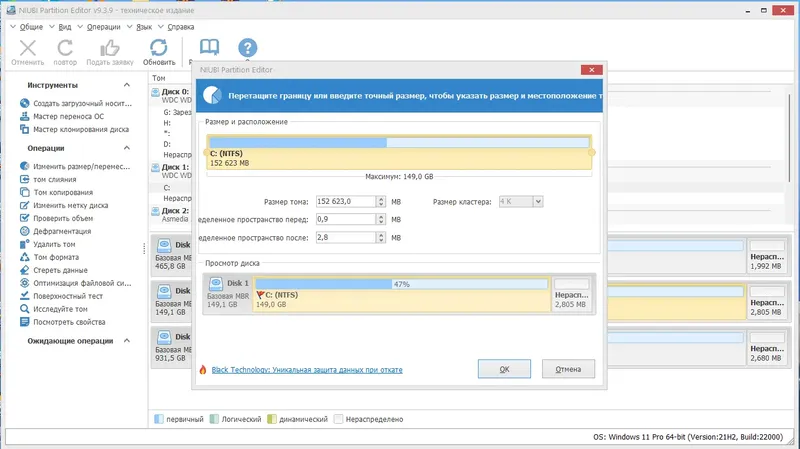Click the Размер тома input field
800x449 pixels.
coord(346,202)
